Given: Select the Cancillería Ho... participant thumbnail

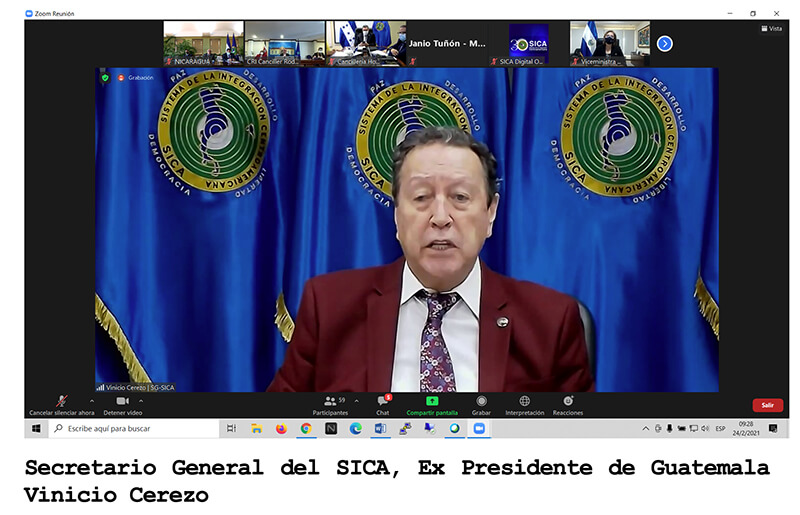Looking at the screenshot, I should (x=366, y=43).
